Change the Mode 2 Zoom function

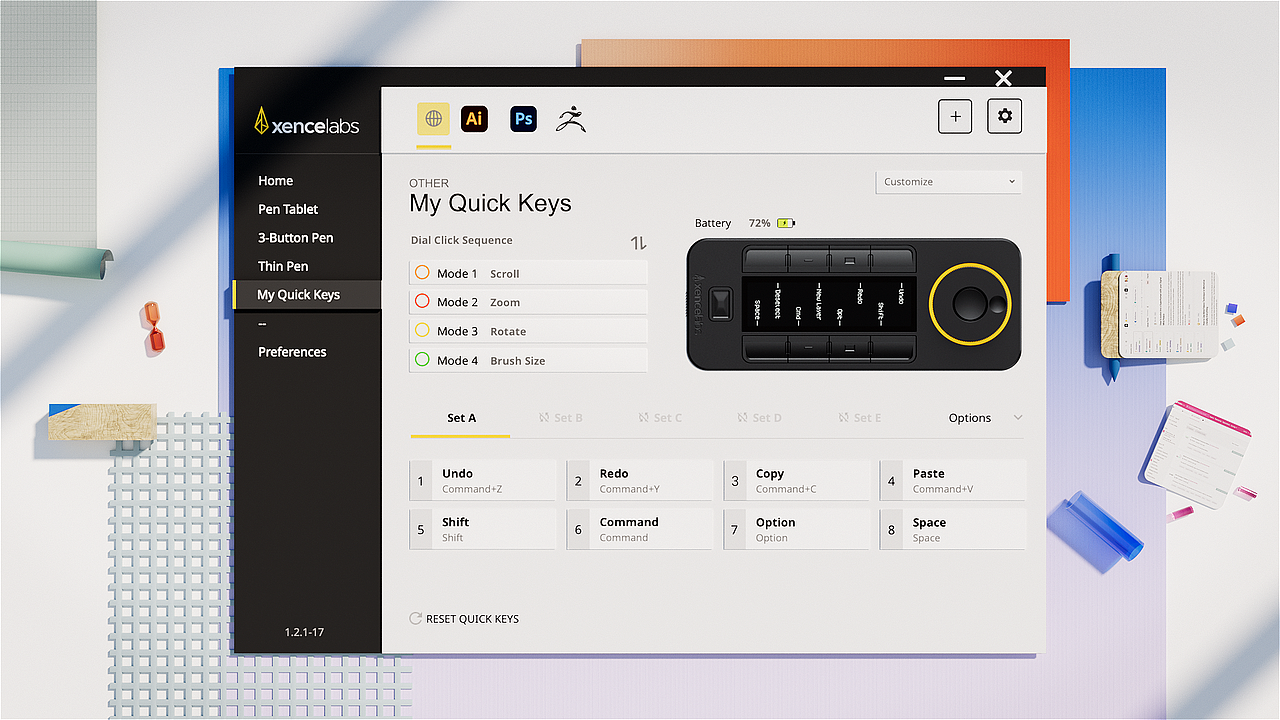pyautogui.click(x=528, y=302)
